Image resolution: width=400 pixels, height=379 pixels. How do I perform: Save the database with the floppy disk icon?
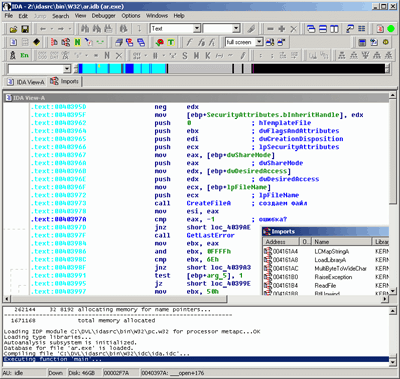(25, 29)
